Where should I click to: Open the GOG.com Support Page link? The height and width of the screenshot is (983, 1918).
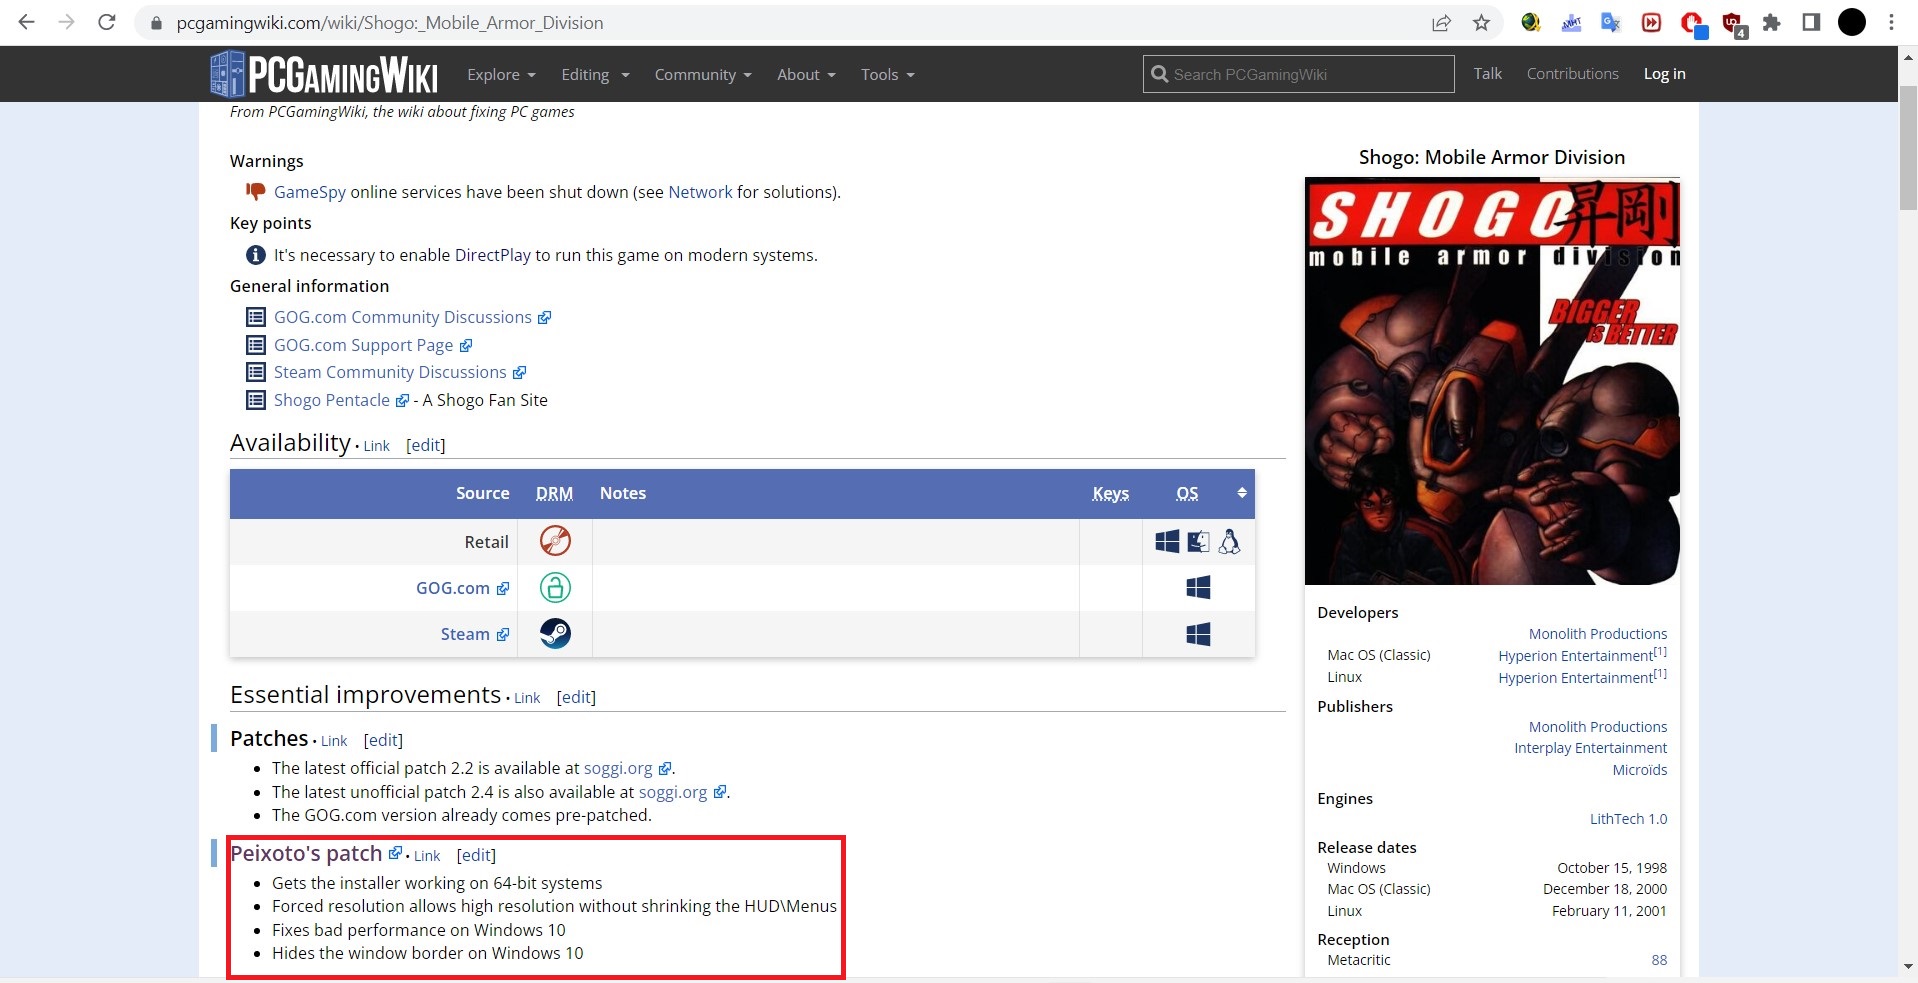pos(363,345)
